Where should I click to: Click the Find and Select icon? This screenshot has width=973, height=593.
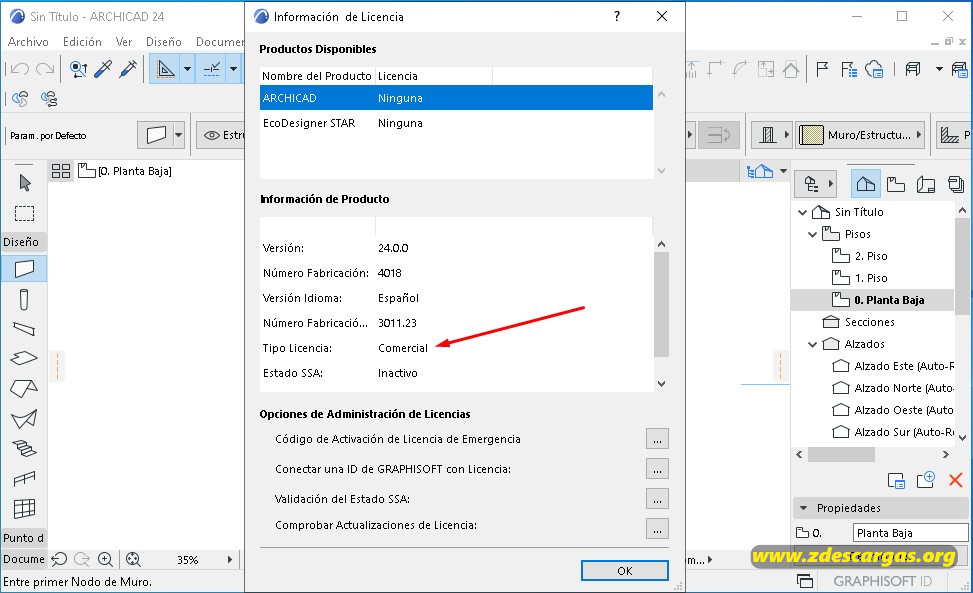[78, 69]
